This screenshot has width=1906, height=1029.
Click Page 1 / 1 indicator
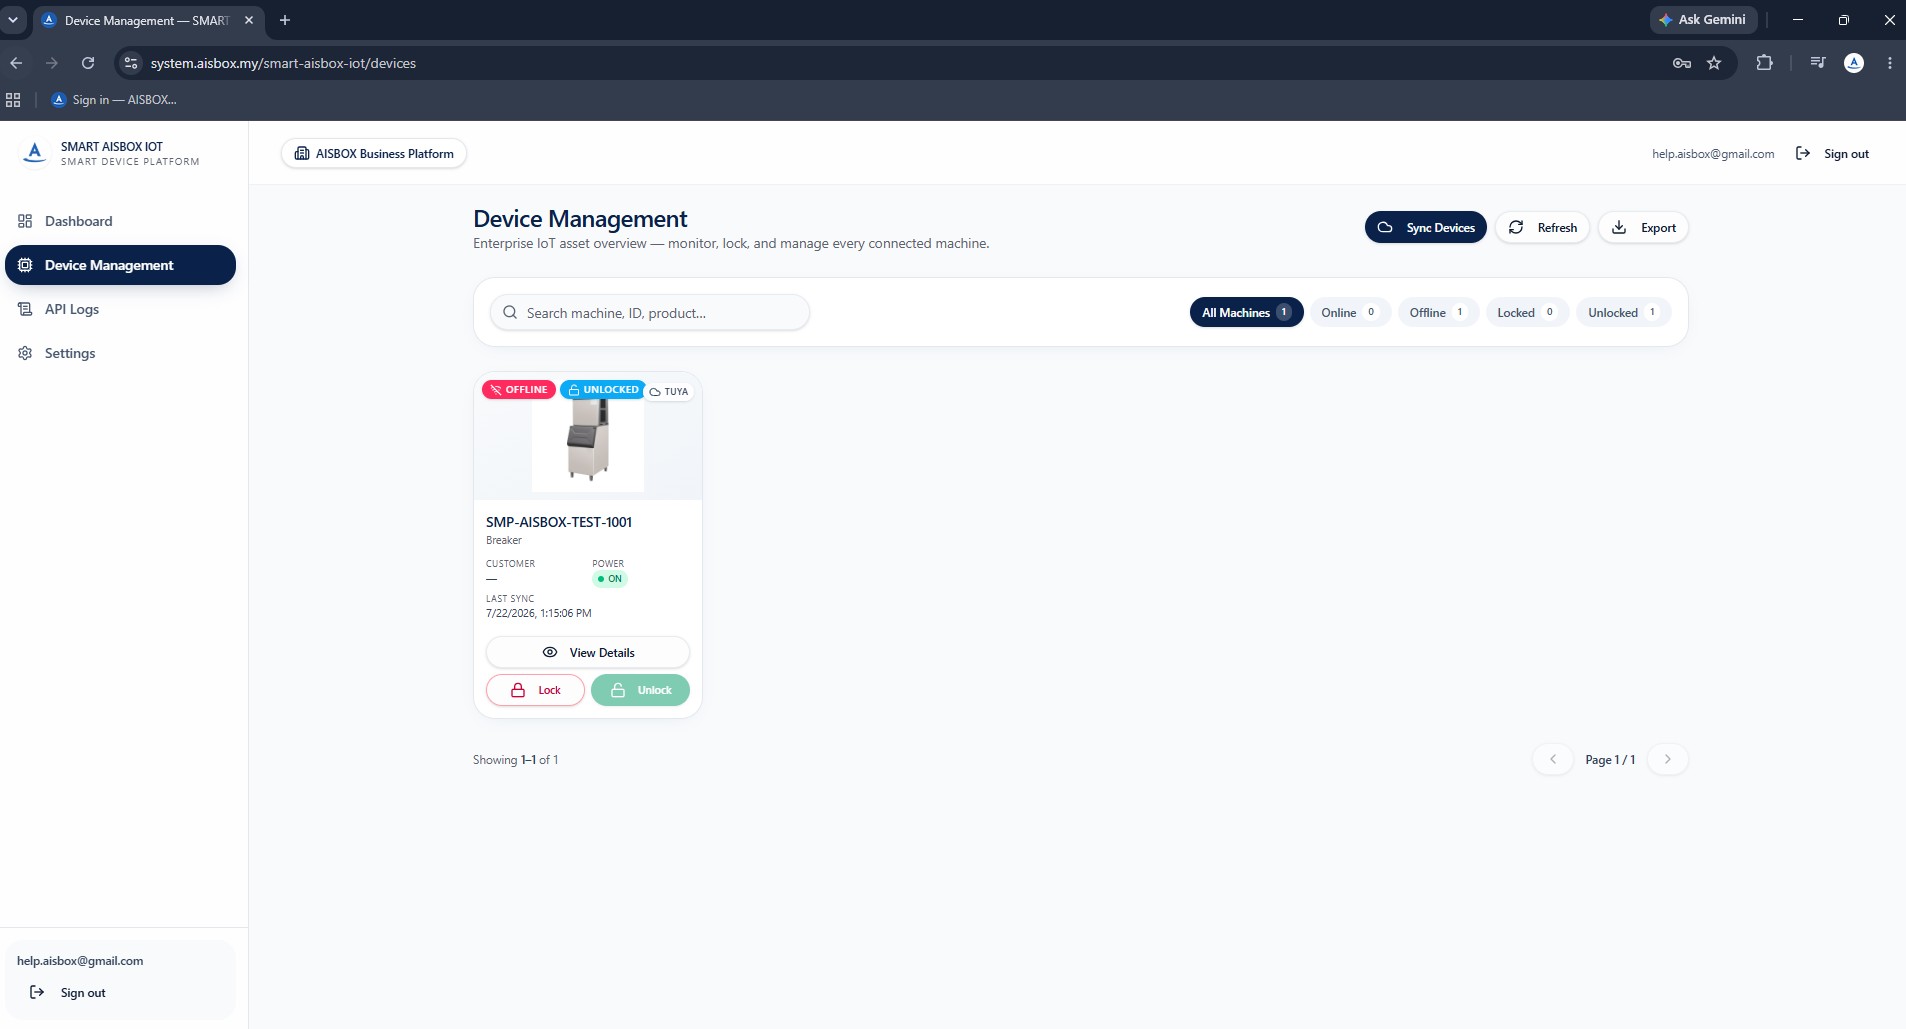coord(1610,759)
